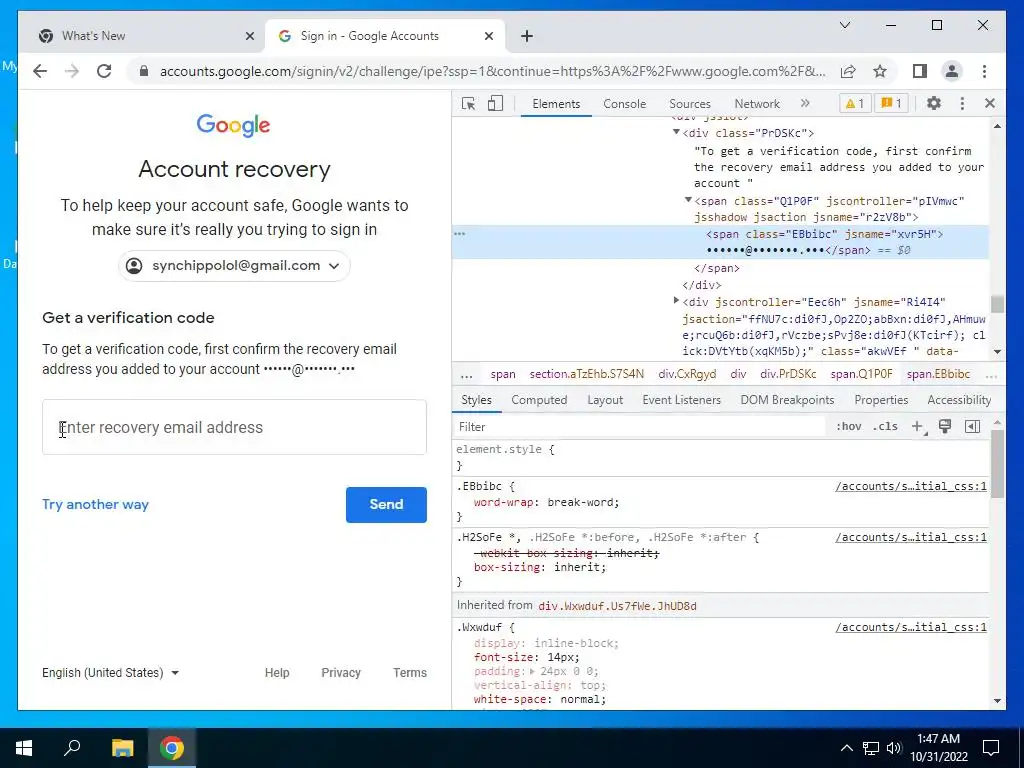Open the stylesheet link for the .EBbibc rule
Screen dimensions: 1024x768
pyautogui.click(x=911, y=486)
